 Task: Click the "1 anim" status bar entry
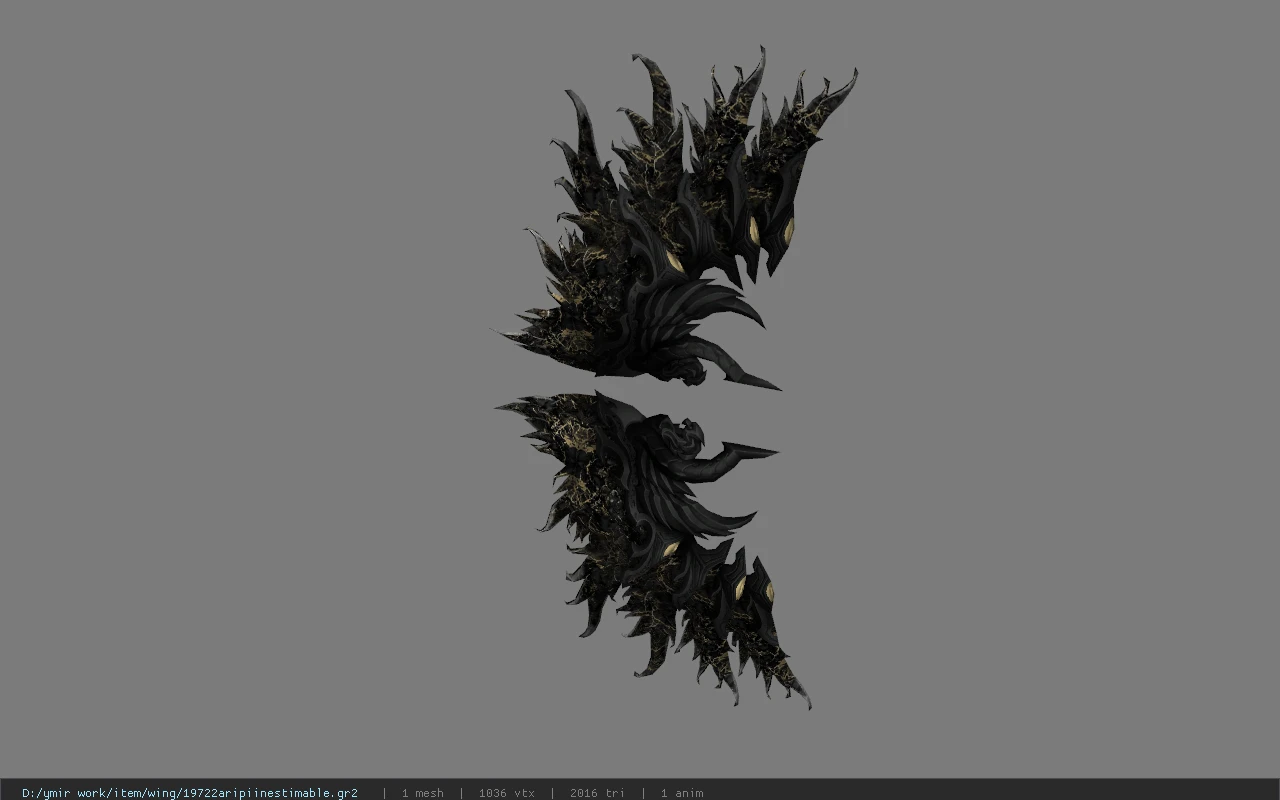coord(682,793)
